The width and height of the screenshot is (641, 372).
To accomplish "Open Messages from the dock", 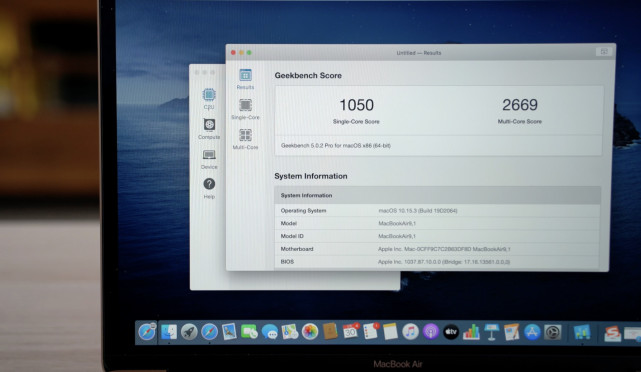I will click(269, 332).
